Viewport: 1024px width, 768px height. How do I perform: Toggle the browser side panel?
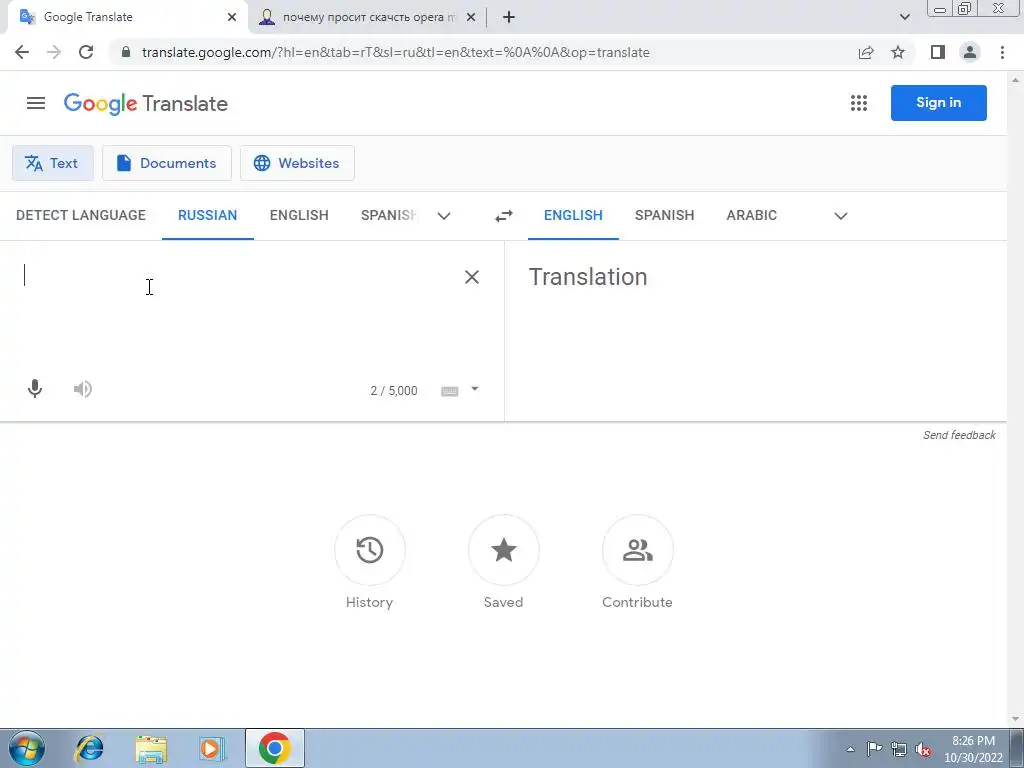click(938, 52)
